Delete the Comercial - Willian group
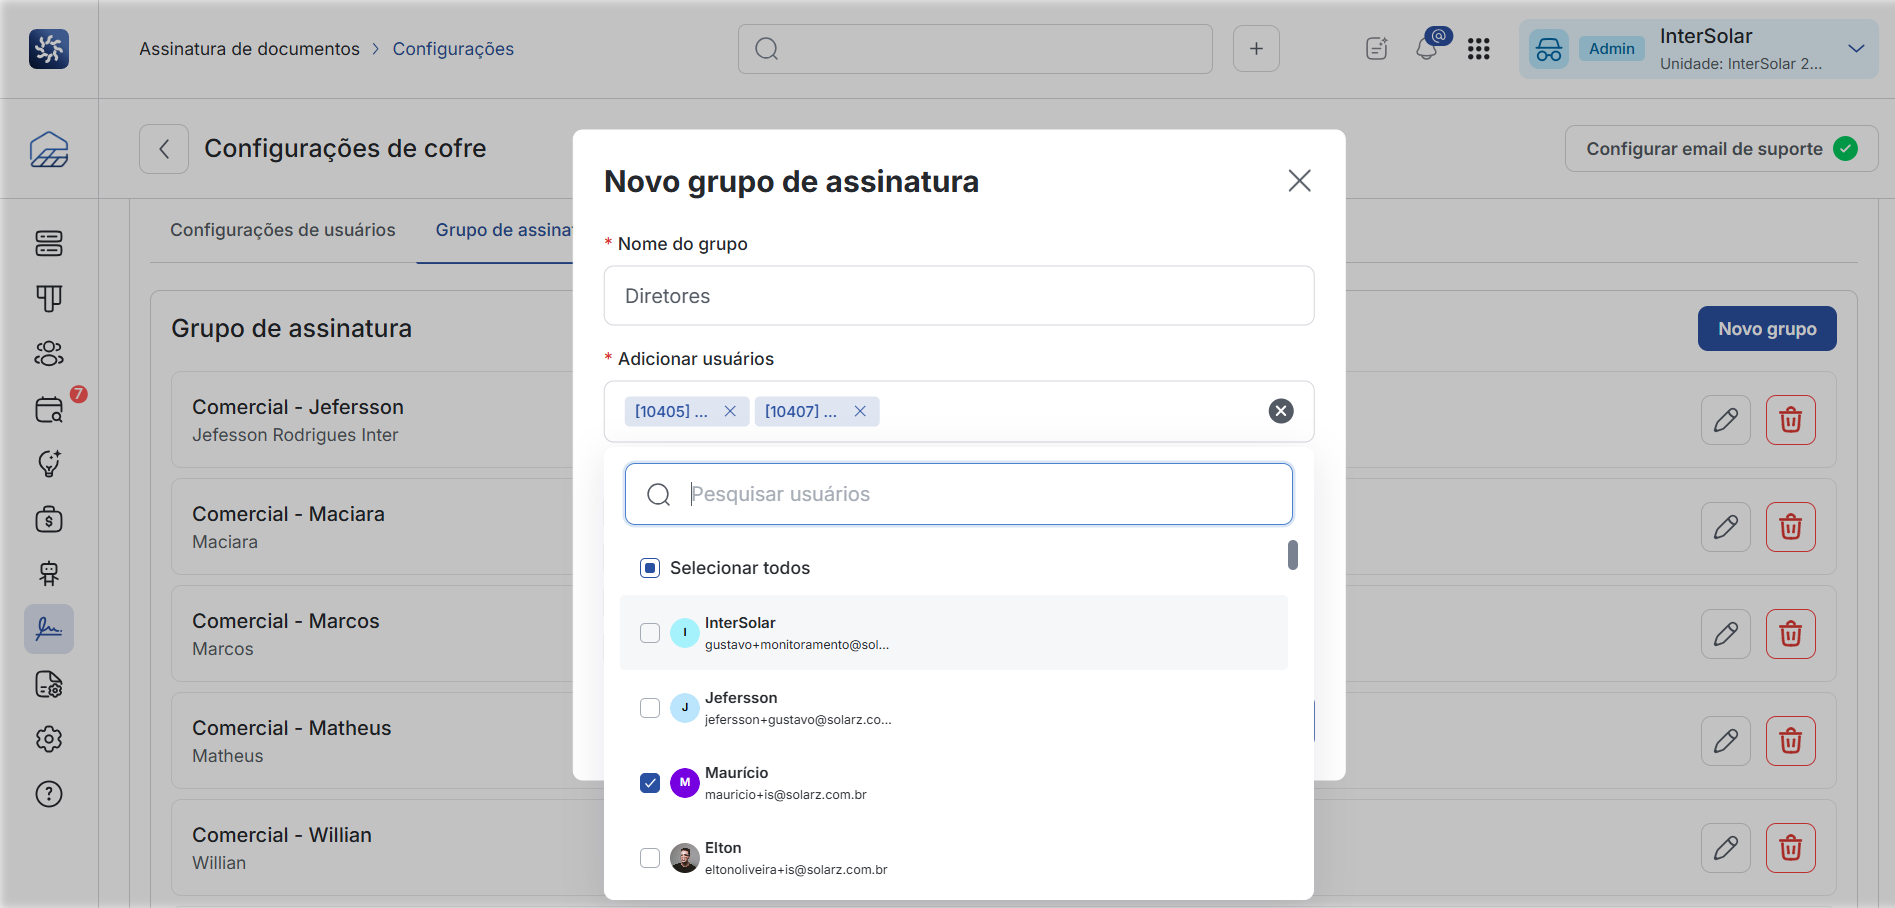 point(1791,848)
